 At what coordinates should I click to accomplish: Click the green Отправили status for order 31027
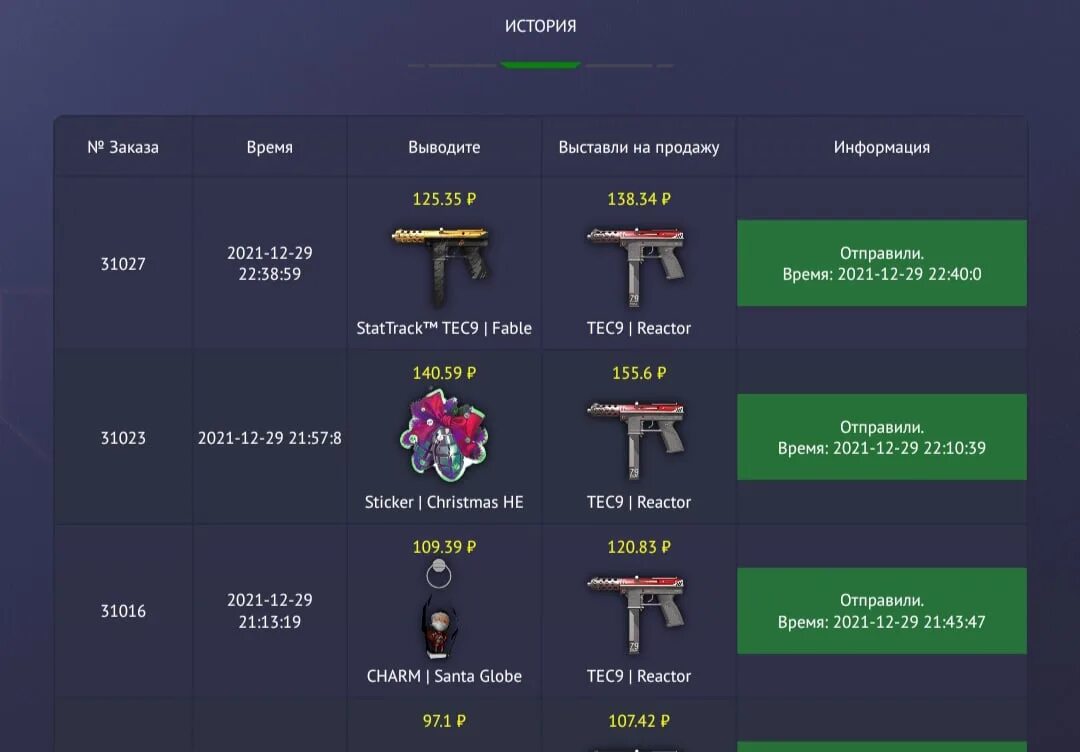pyautogui.click(x=882, y=263)
